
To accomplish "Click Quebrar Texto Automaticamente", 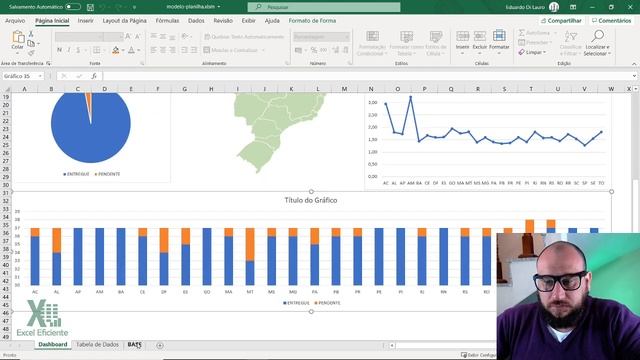I will [x=244, y=37].
